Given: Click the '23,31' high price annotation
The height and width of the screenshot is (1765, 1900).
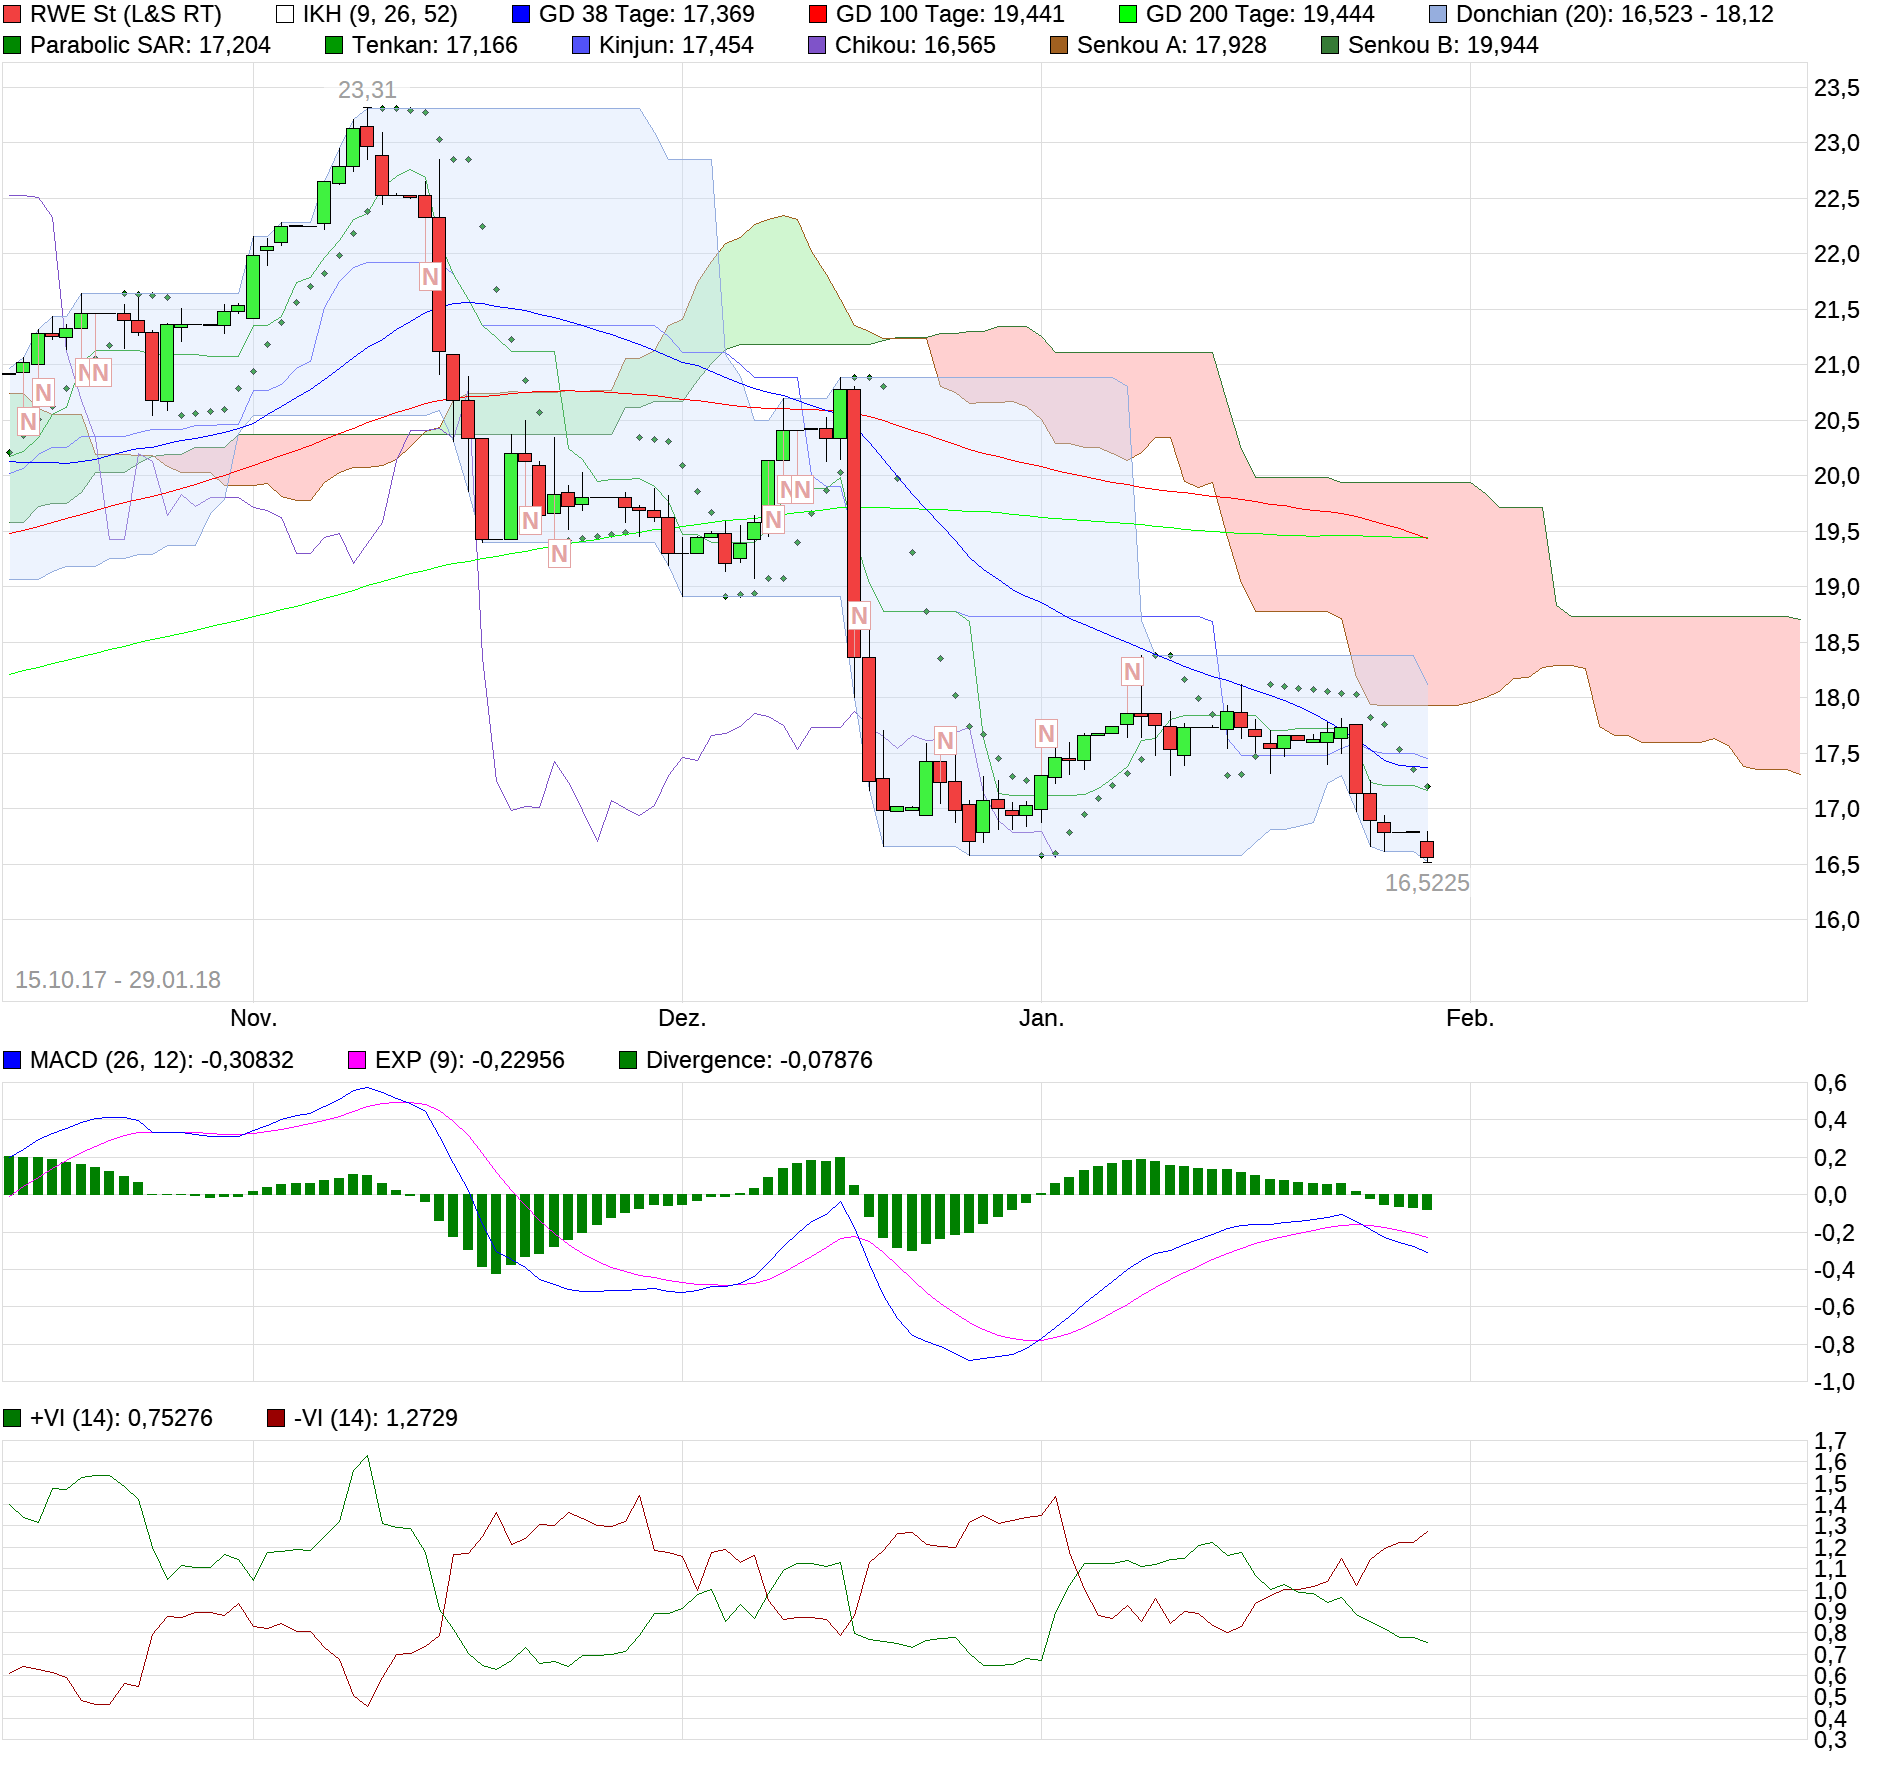Looking at the screenshot, I should 367,90.
